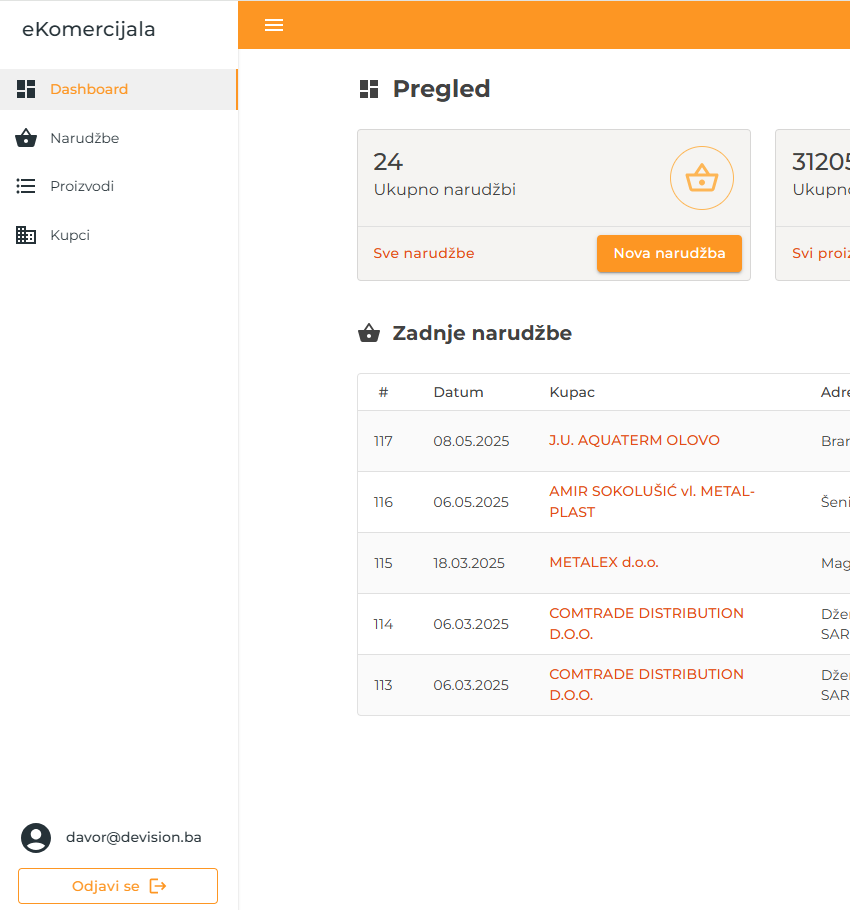This screenshot has height=910, width=850.
Task: Click the basket icon beside Zadnje narudžbe
Action: pyautogui.click(x=369, y=334)
